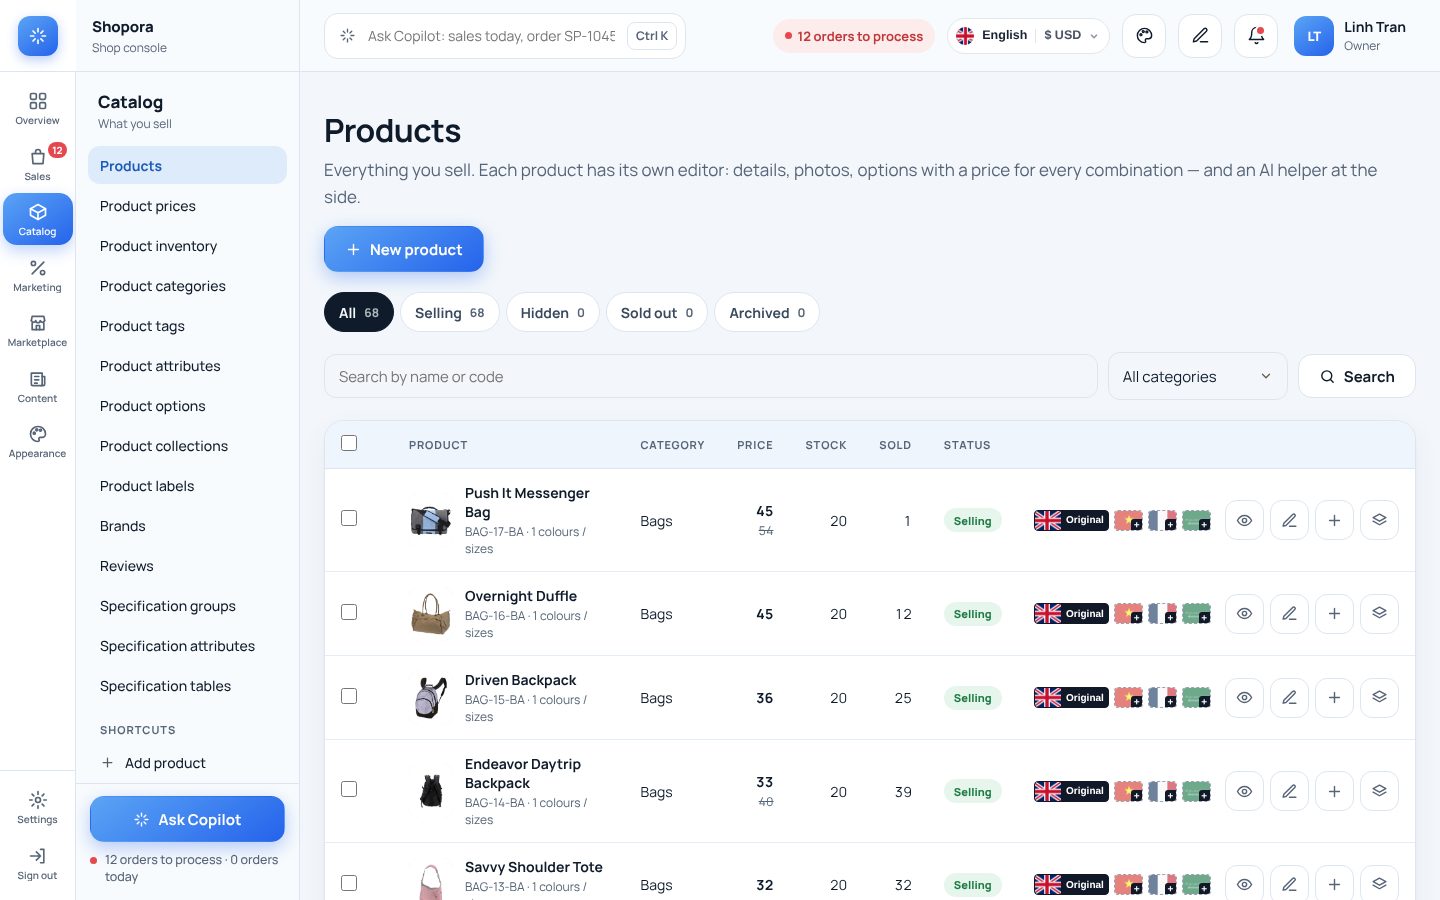1440x900 pixels.
Task: Open the notifications bell
Action: point(1256,36)
